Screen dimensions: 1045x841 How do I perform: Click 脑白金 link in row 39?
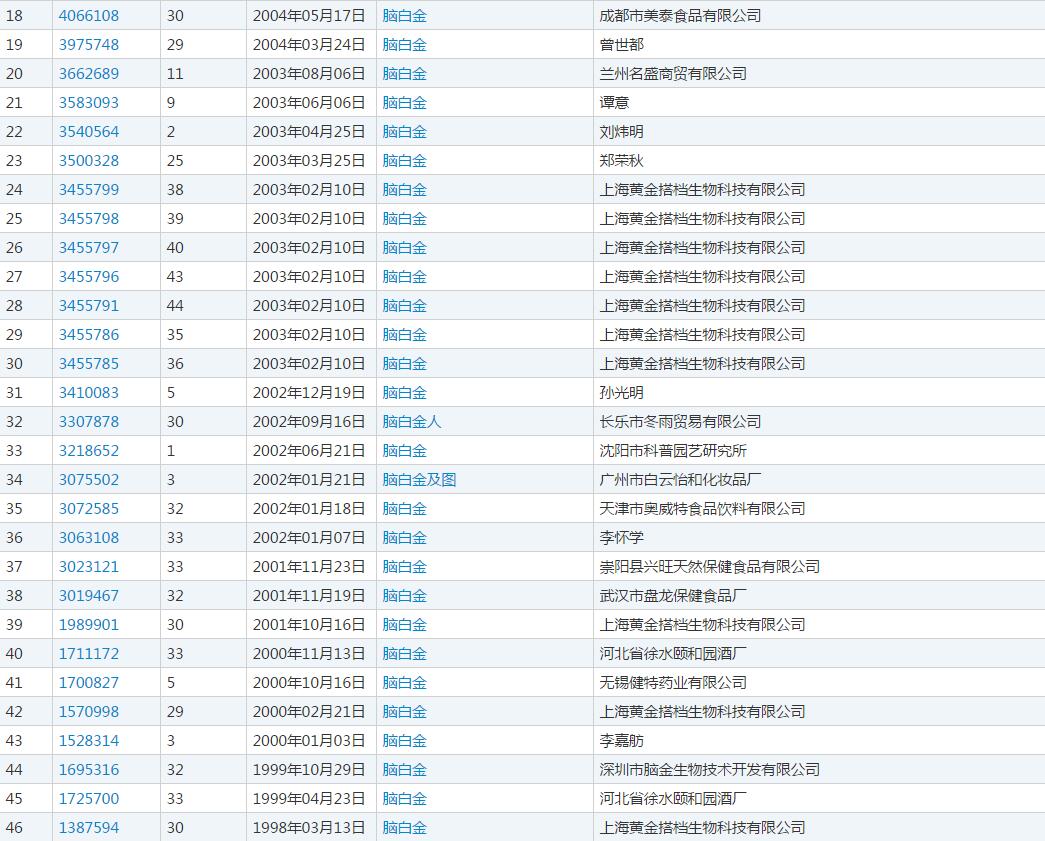[x=405, y=624]
